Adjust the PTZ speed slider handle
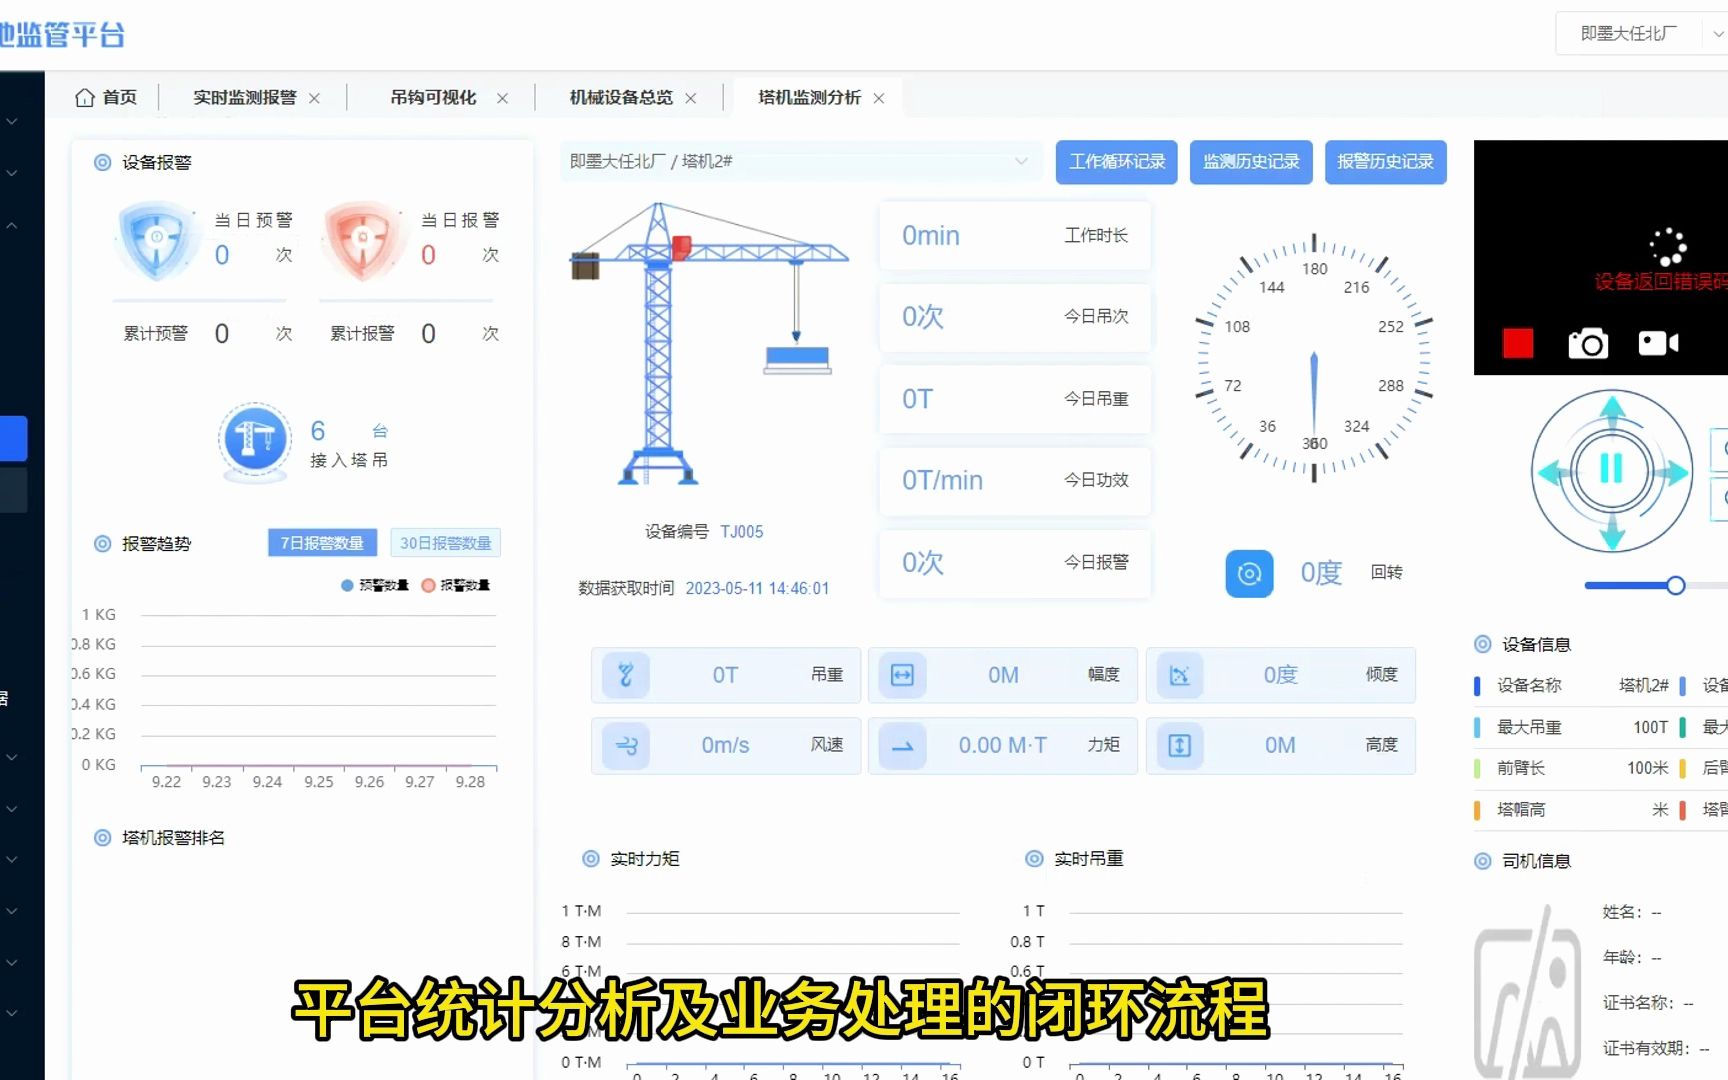Screen dimensions: 1728x1080 click(x=1676, y=585)
